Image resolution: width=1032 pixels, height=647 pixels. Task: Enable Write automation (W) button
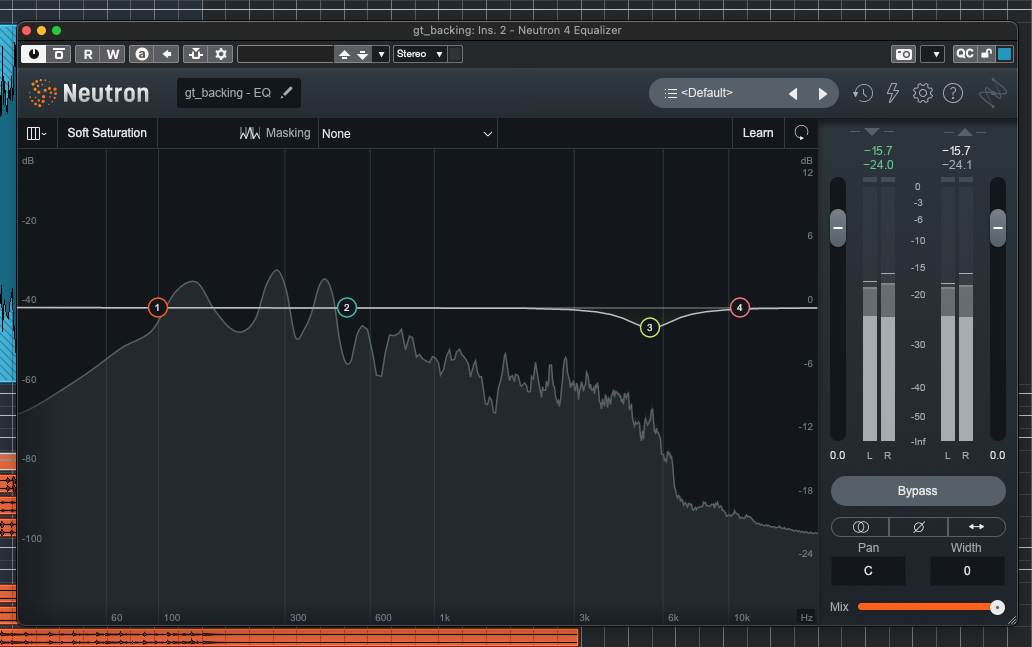click(113, 54)
